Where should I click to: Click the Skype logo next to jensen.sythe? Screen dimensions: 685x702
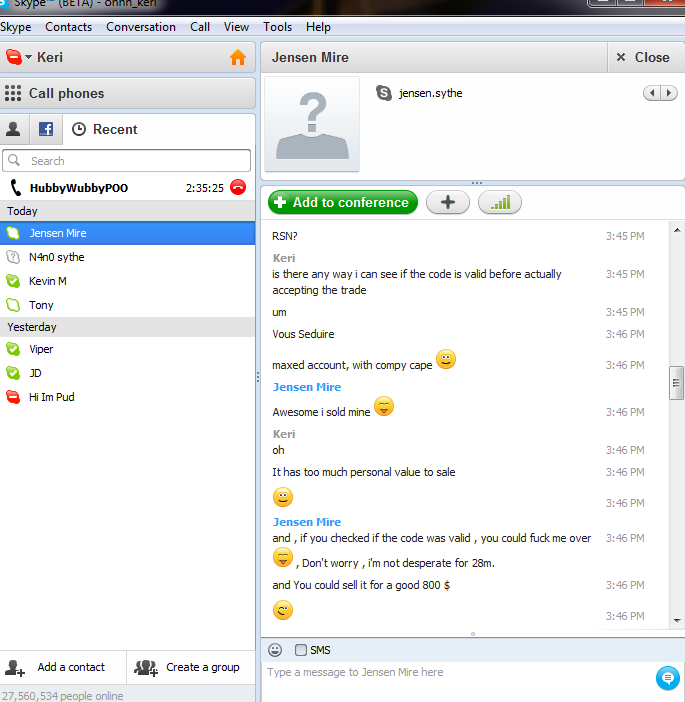click(384, 93)
